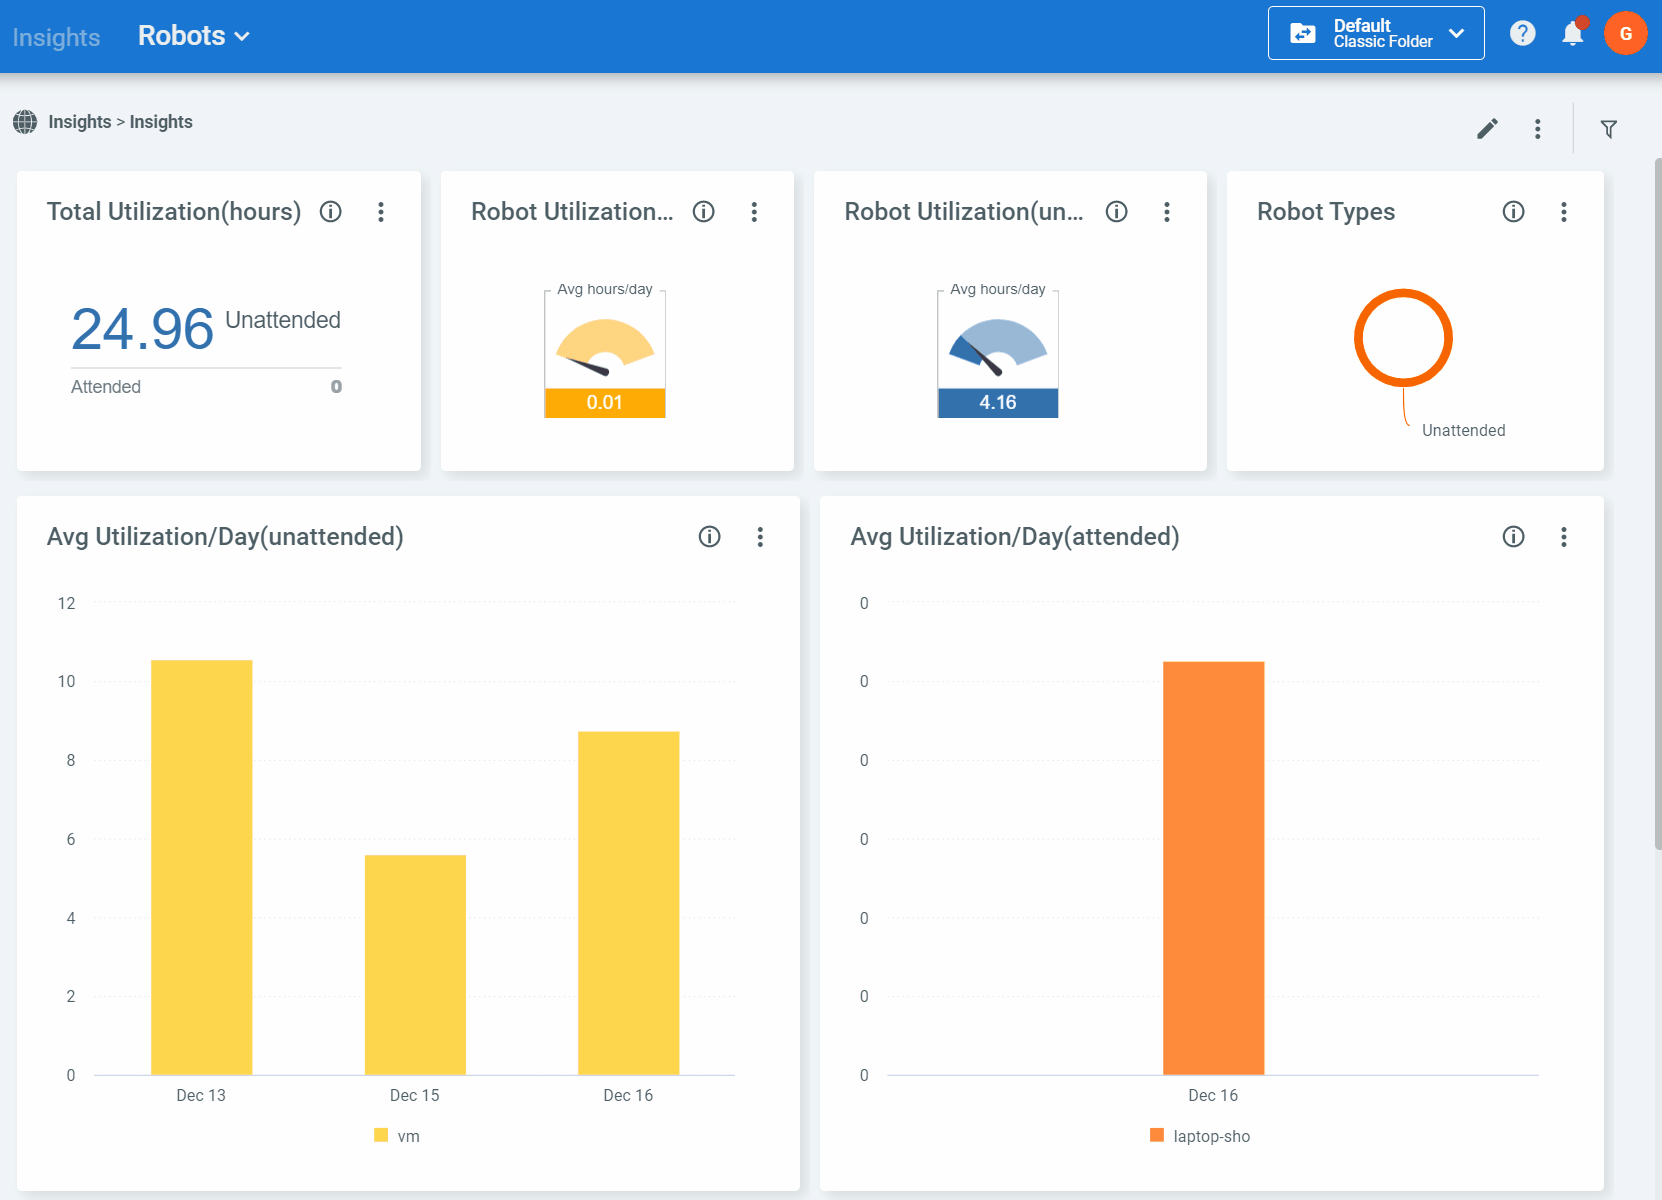Toggle the laptop-sho legend series

[x=1200, y=1136]
